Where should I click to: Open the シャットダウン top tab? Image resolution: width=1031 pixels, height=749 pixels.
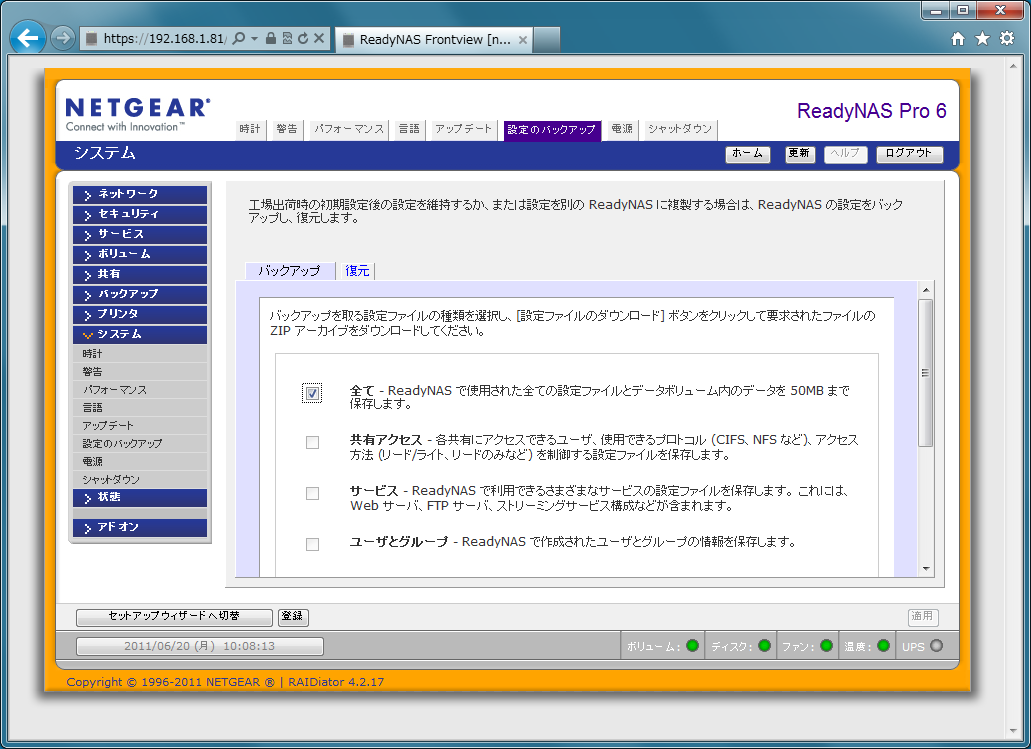[x=679, y=130]
